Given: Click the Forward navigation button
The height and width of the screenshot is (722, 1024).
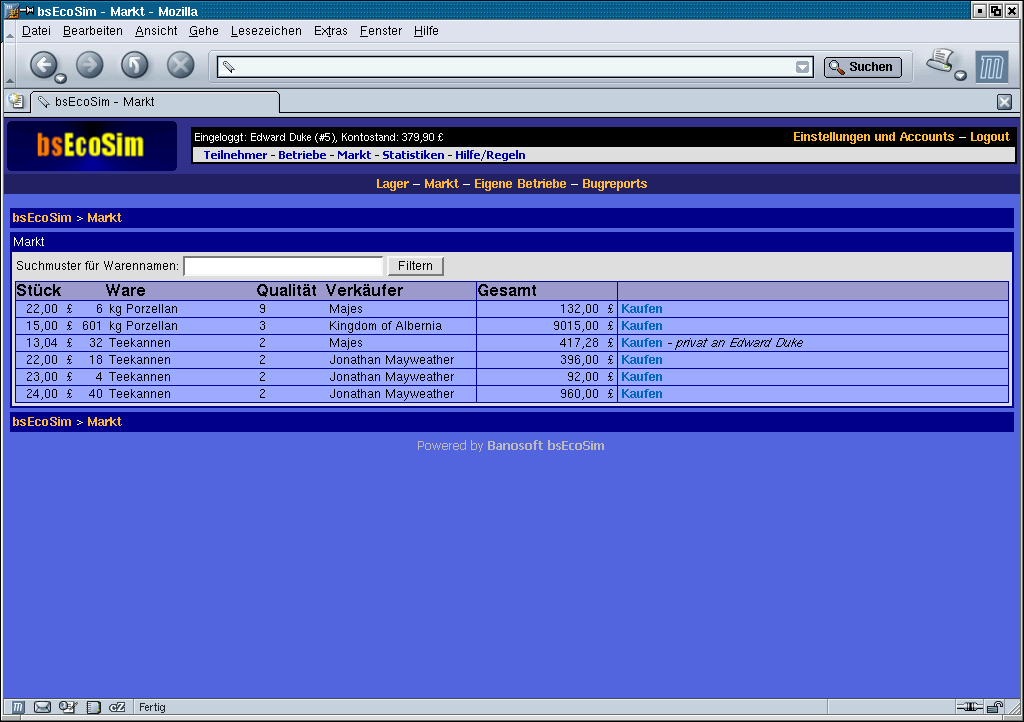Looking at the screenshot, I should pyautogui.click(x=90, y=65).
